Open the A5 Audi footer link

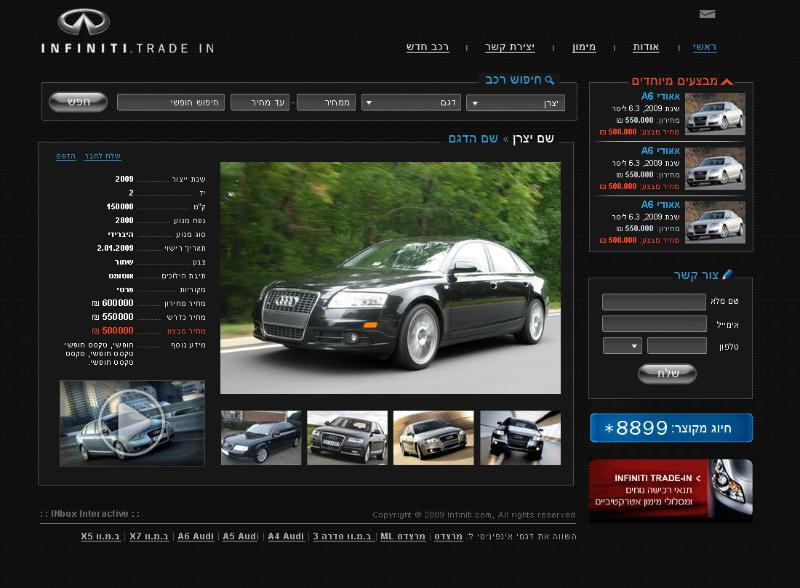pyautogui.click(x=241, y=536)
